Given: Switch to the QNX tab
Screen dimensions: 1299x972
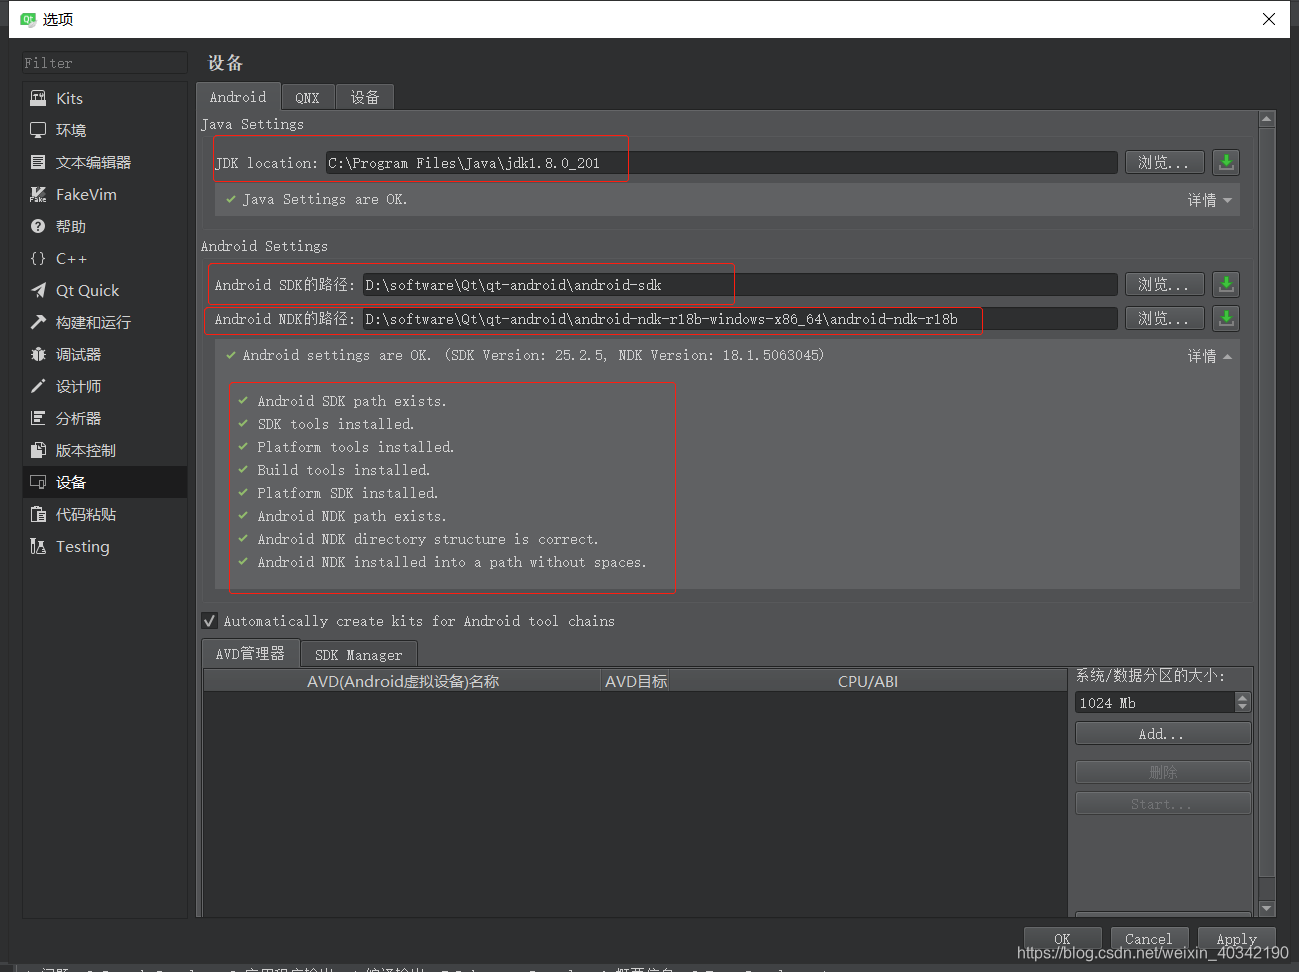Looking at the screenshot, I should [308, 97].
